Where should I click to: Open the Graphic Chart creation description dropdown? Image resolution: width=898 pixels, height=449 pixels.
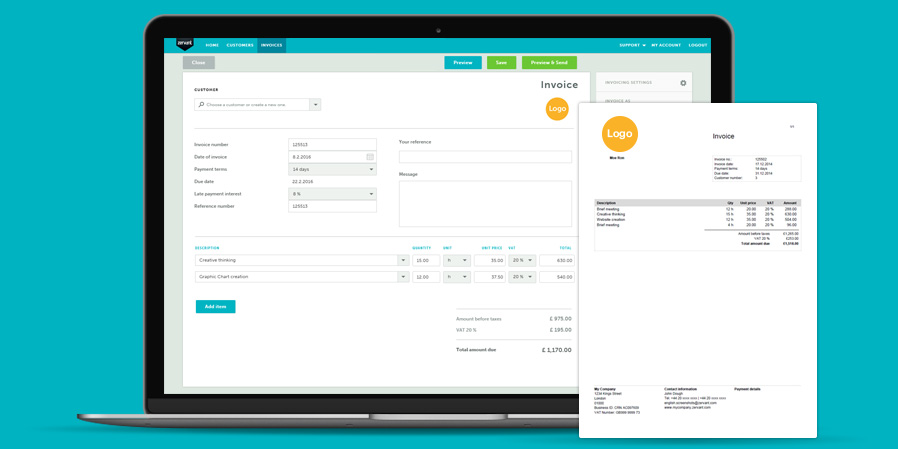click(403, 277)
